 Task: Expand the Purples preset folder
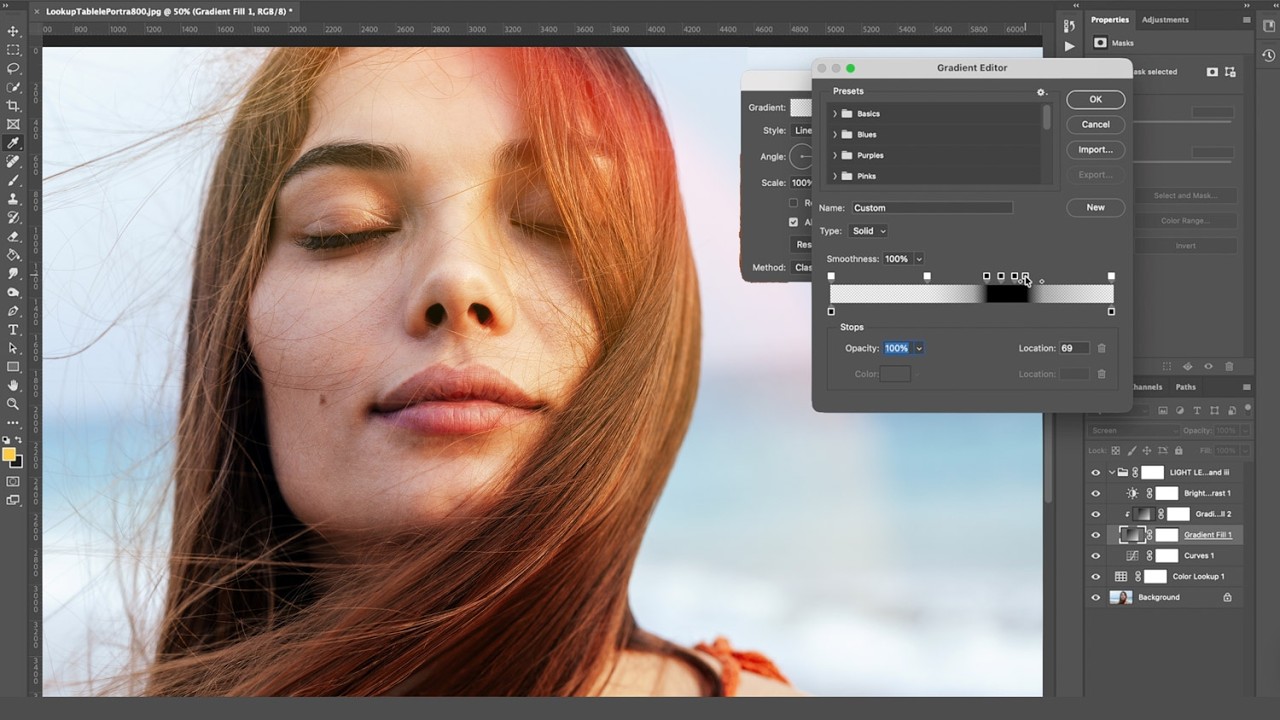coord(835,156)
